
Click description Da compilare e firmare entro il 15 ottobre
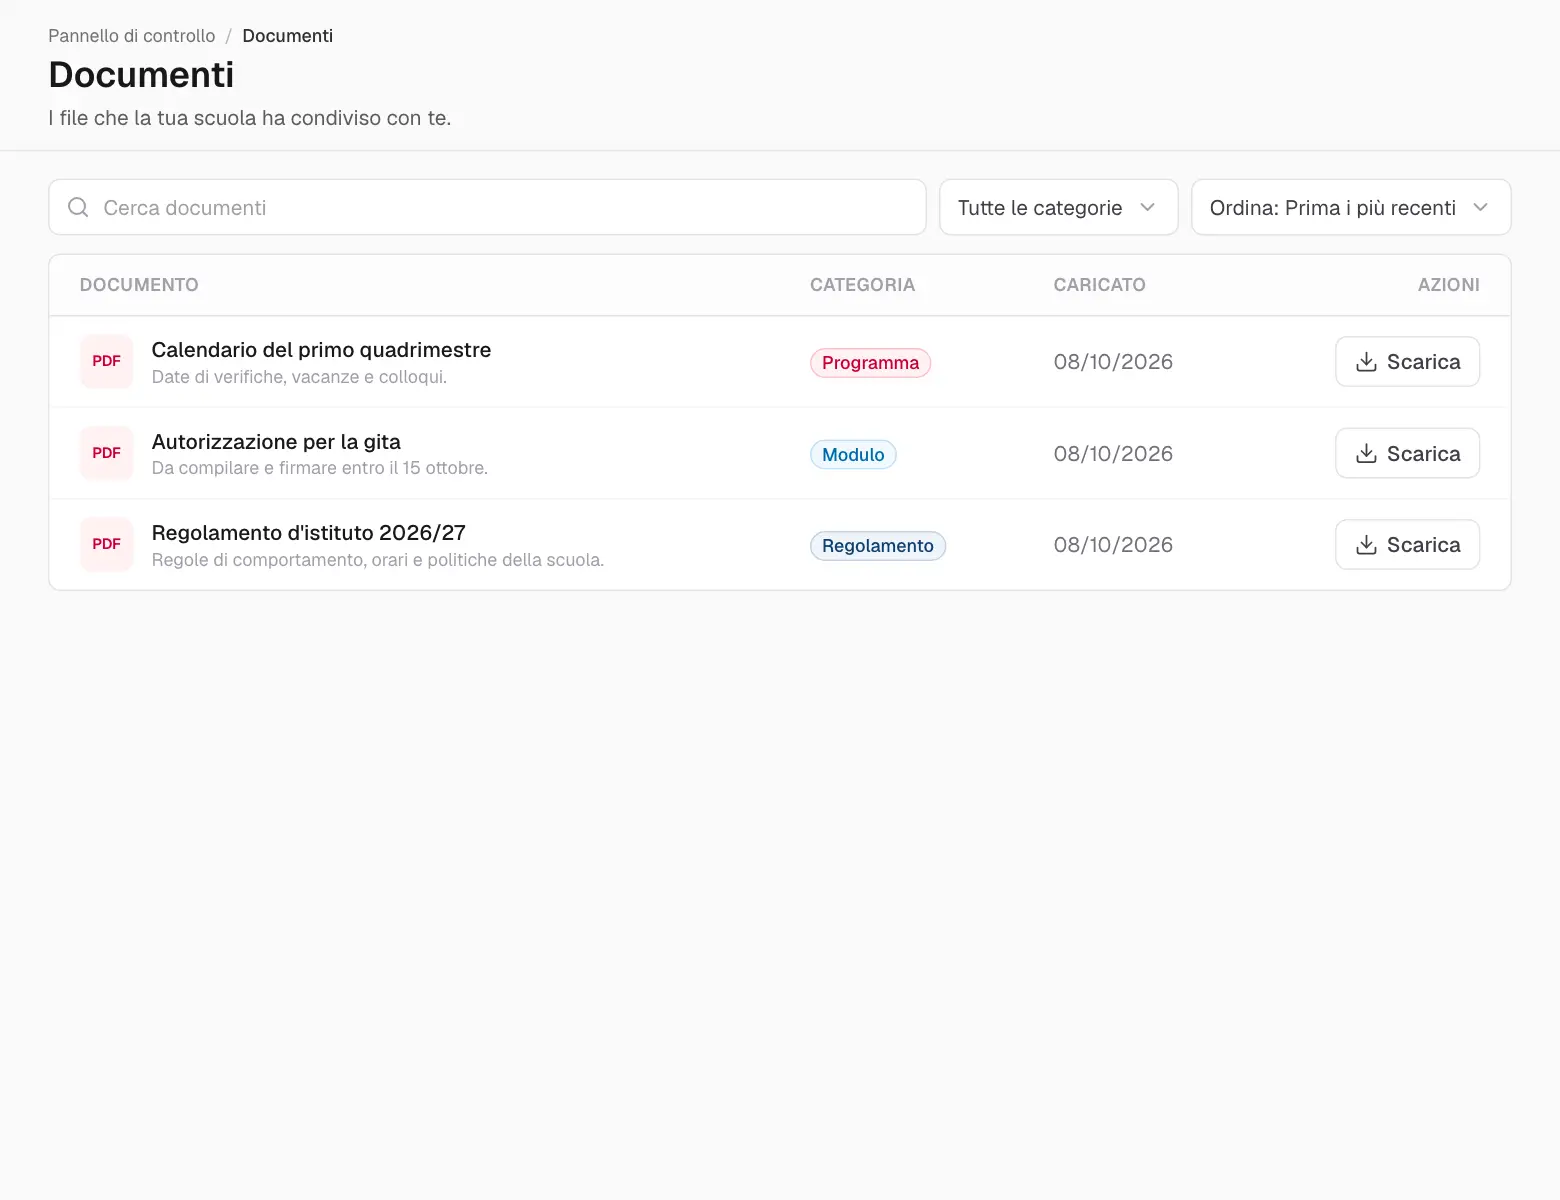319,468
